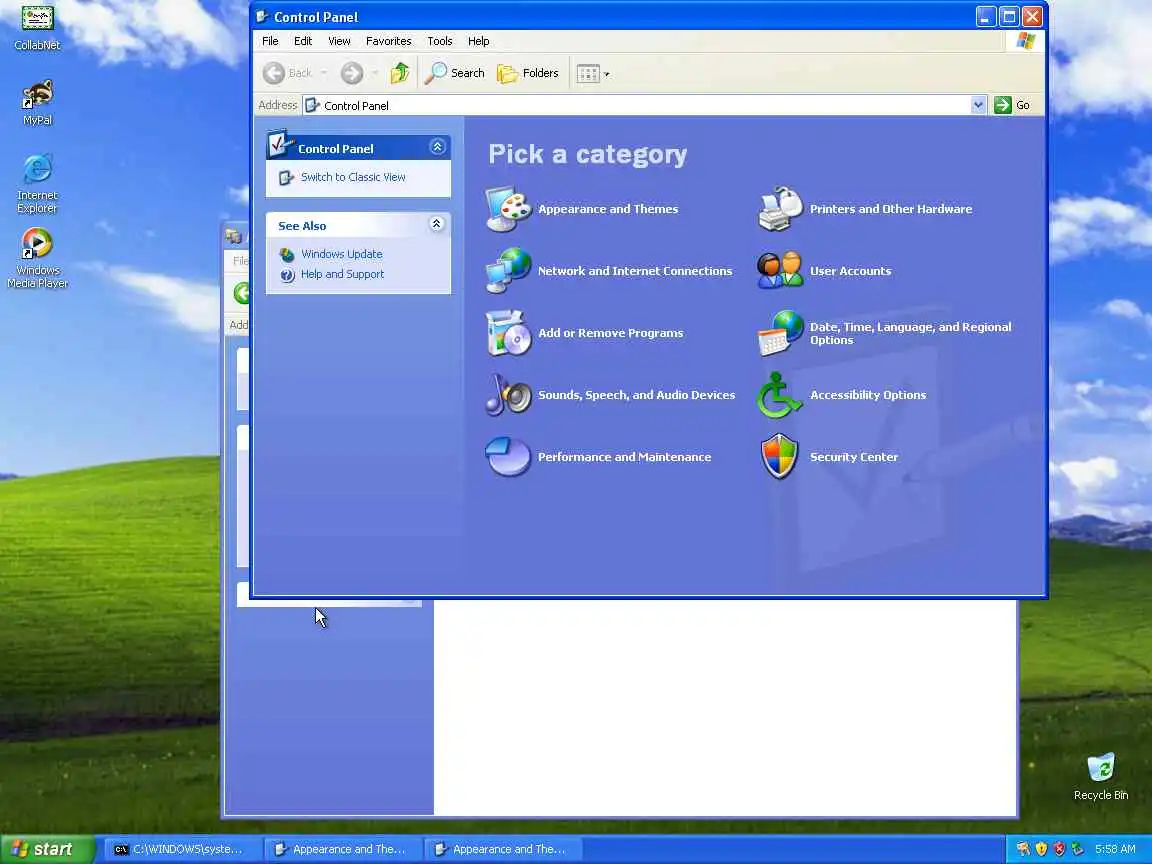1152x864 pixels.
Task: Click Network and Internet Connections globe icon
Action: tap(508, 271)
